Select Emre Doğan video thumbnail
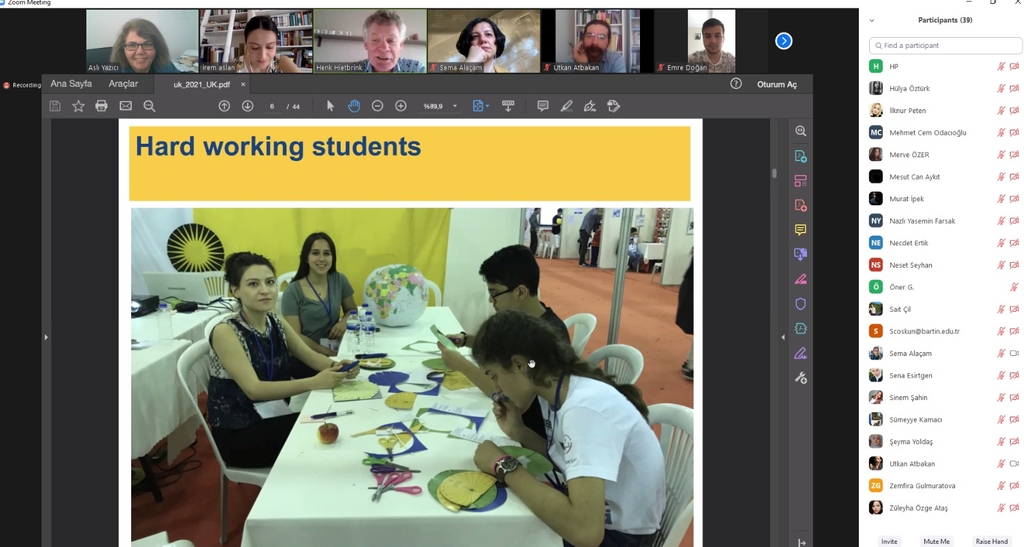This screenshot has height=547, width=1024. (711, 40)
